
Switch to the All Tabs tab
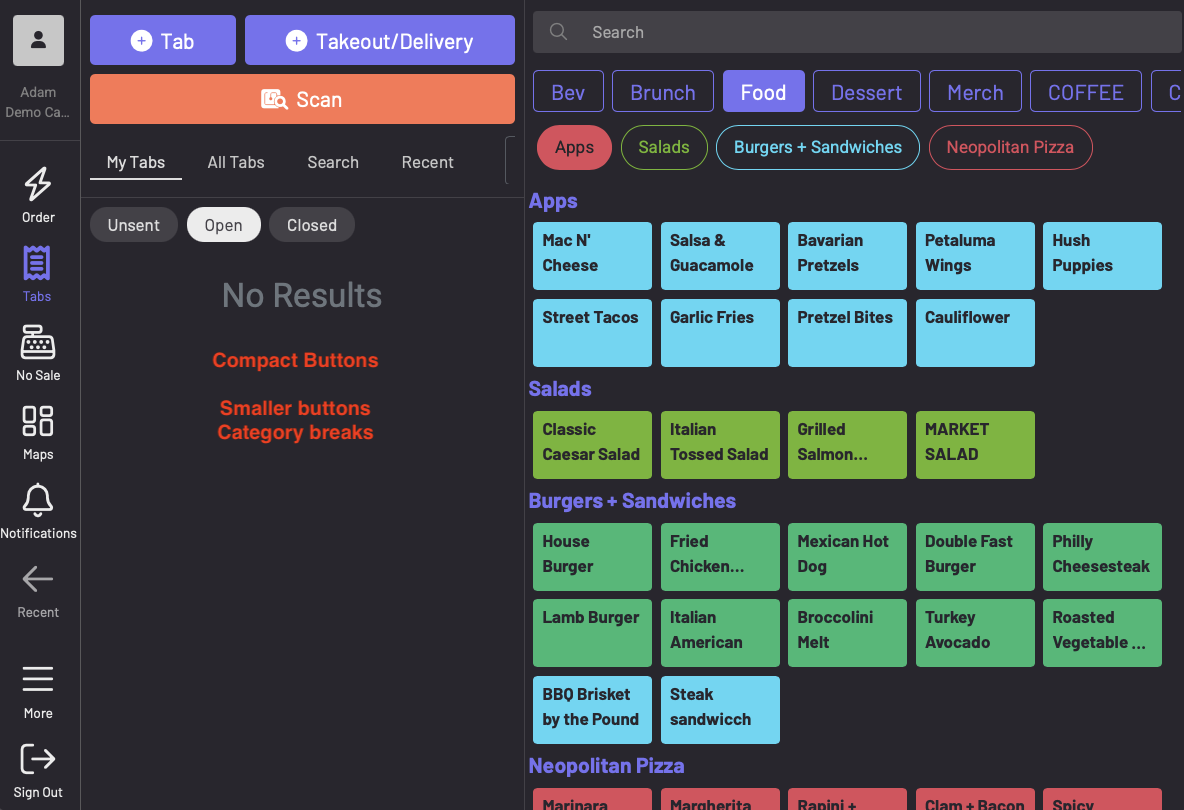click(236, 162)
